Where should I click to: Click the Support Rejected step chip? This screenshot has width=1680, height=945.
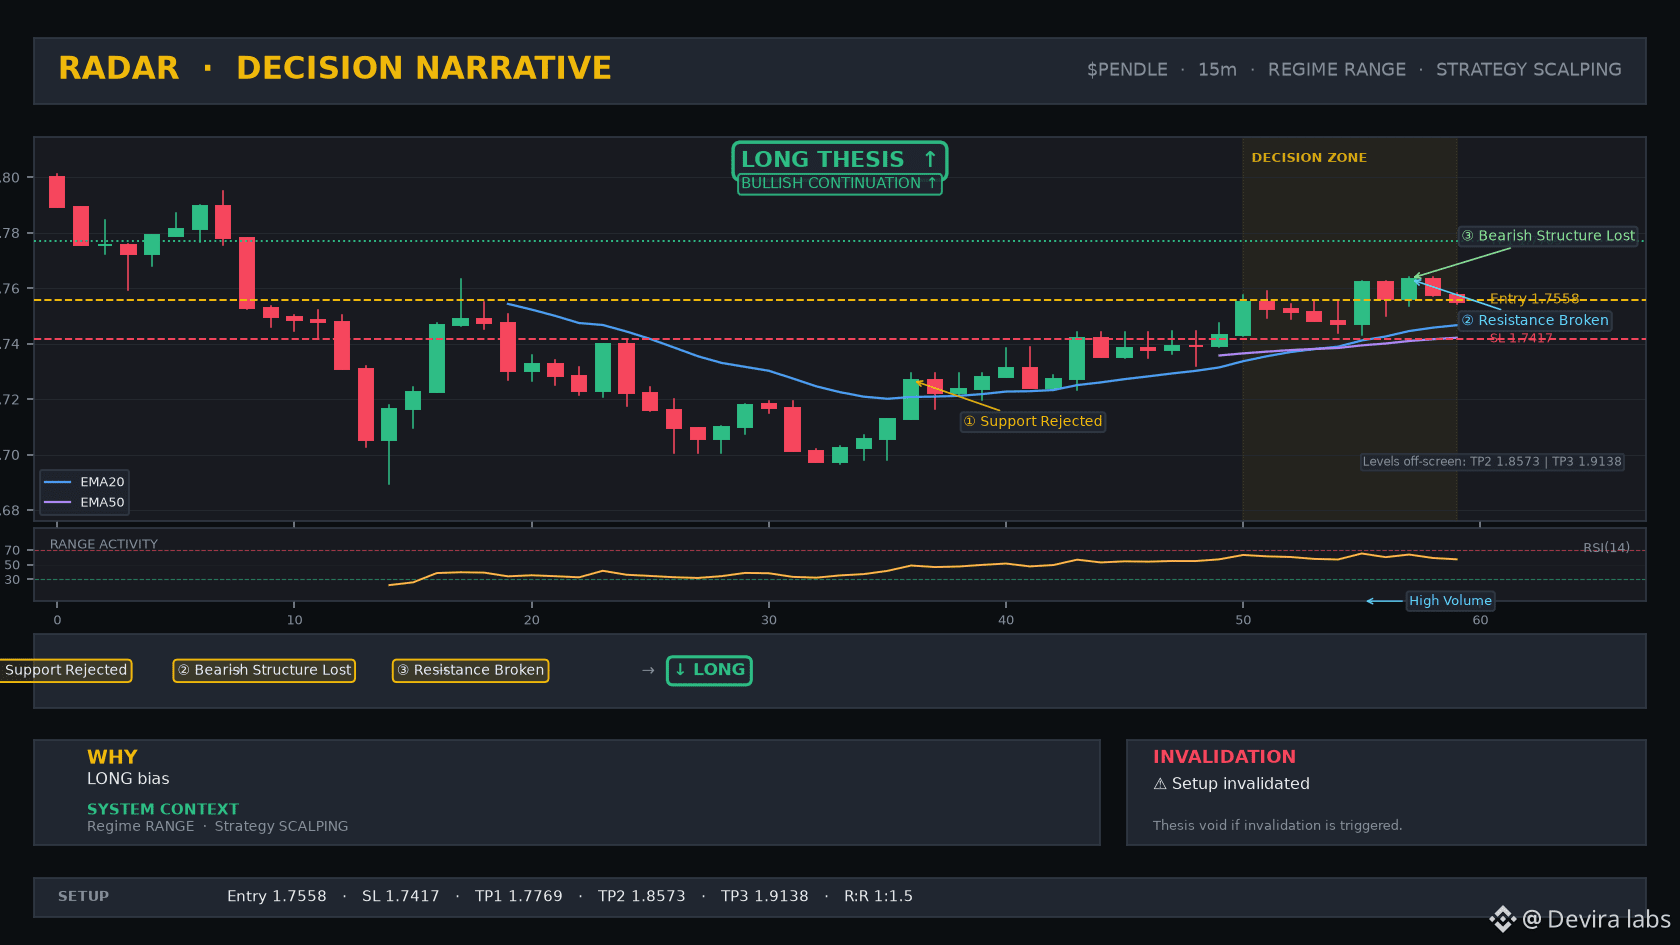(66, 670)
